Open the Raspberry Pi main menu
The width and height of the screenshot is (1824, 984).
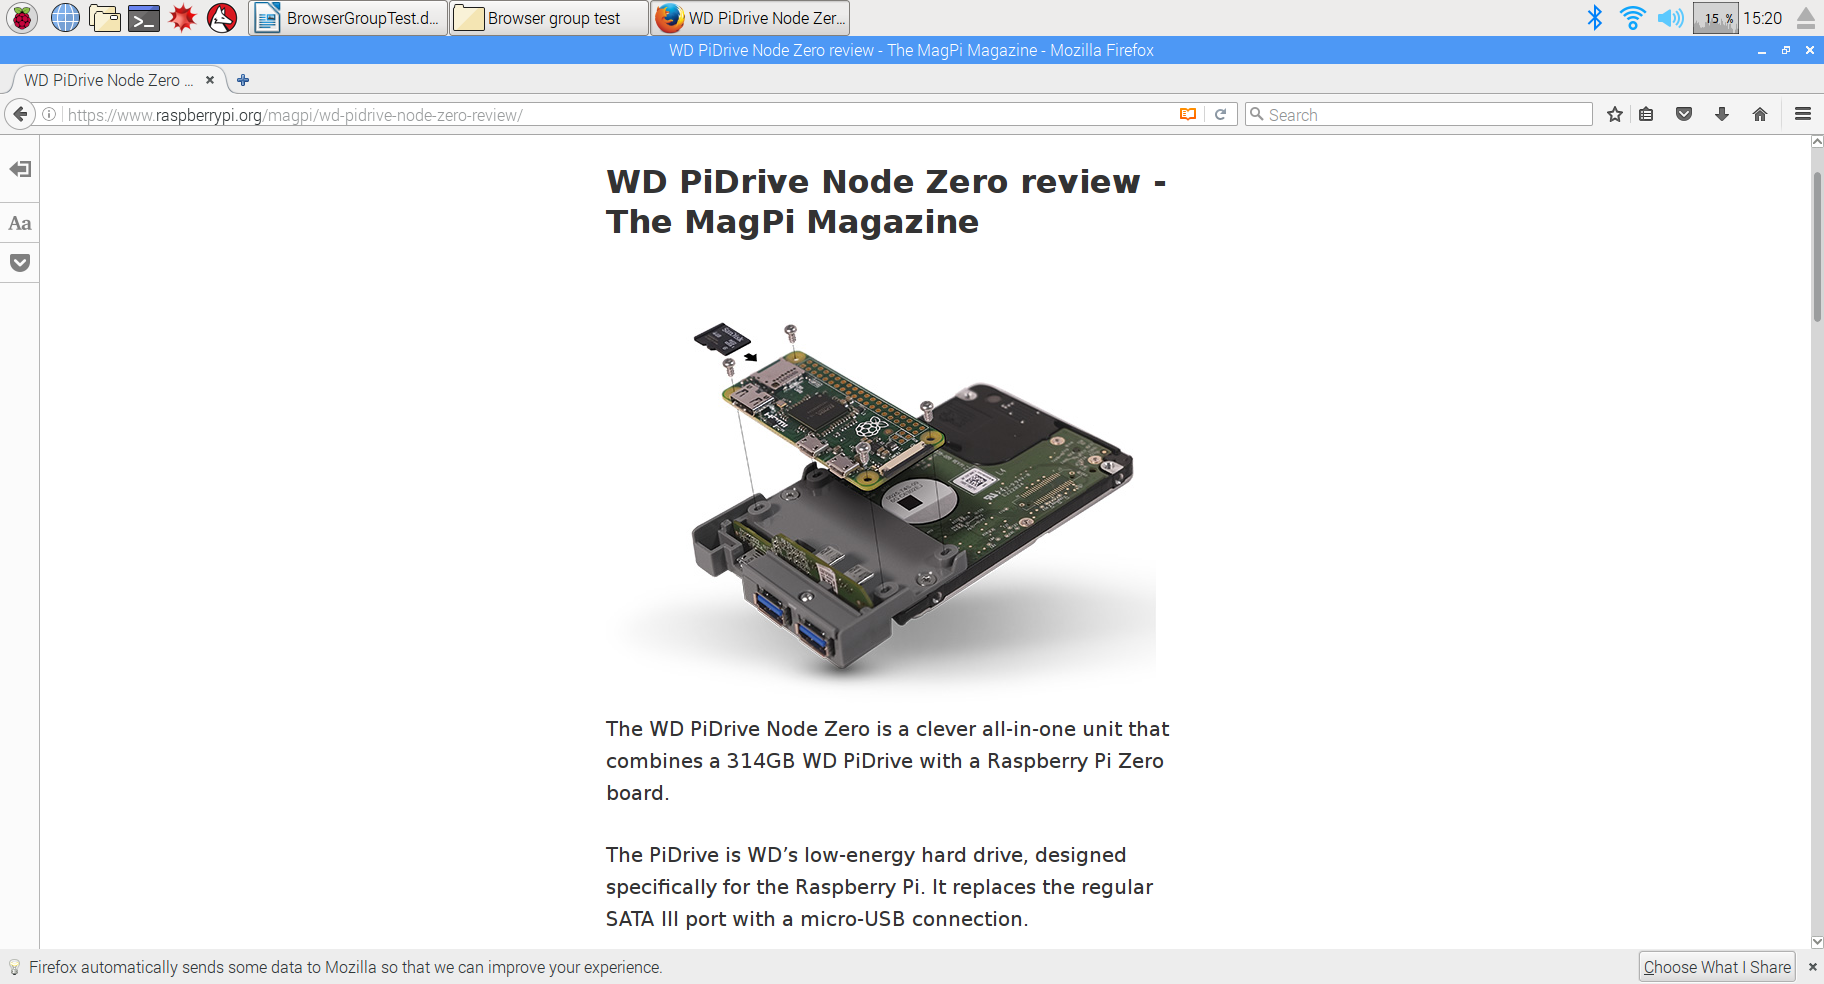pos(22,18)
